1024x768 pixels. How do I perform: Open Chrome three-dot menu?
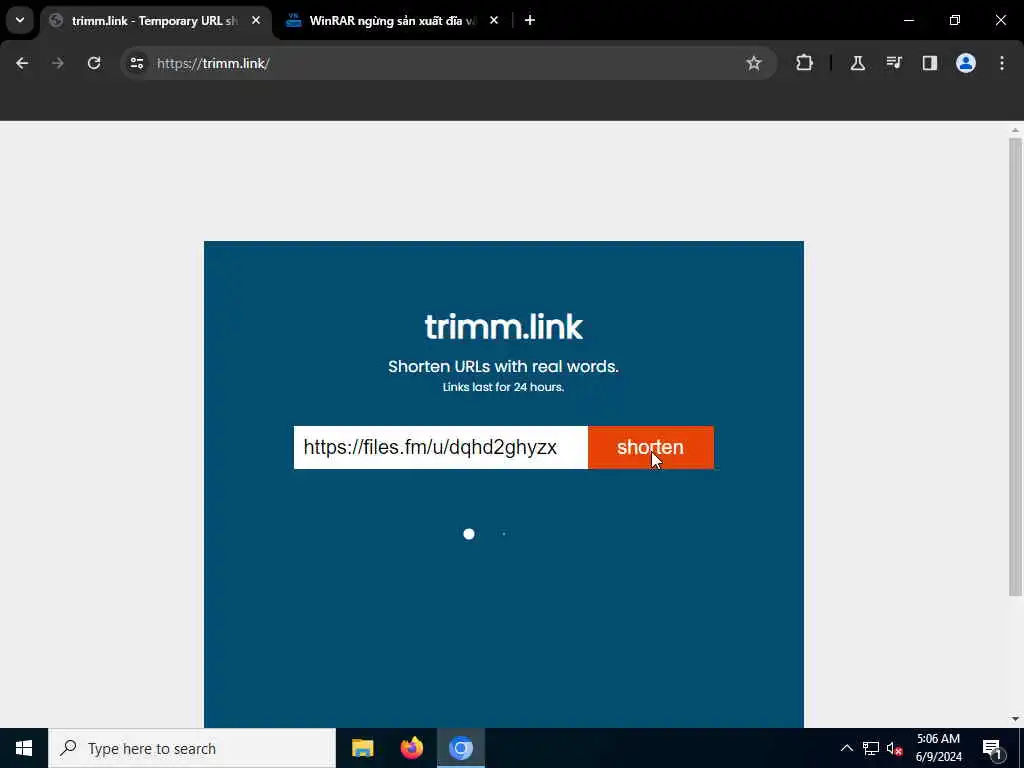[1002, 63]
